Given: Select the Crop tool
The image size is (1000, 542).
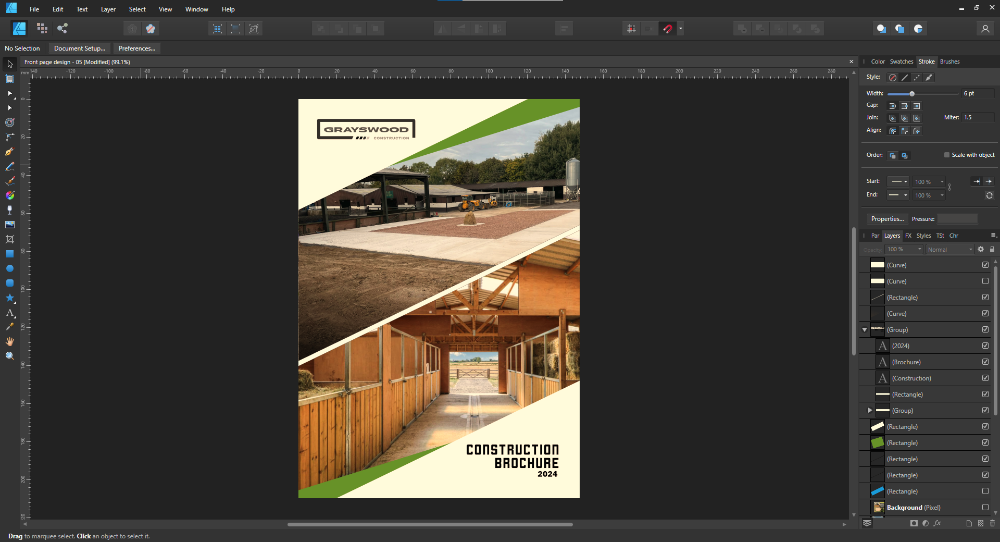Looking at the screenshot, I should (10, 239).
